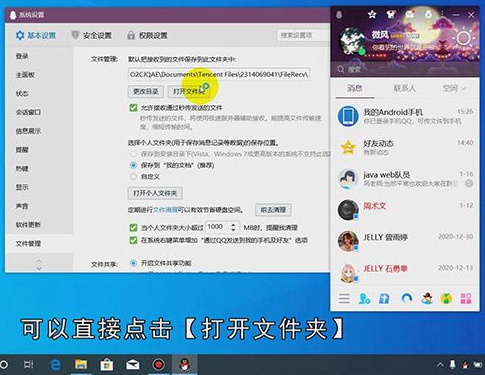Open the blue file assistant icon in QQ bottom bar

coord(384,298)
